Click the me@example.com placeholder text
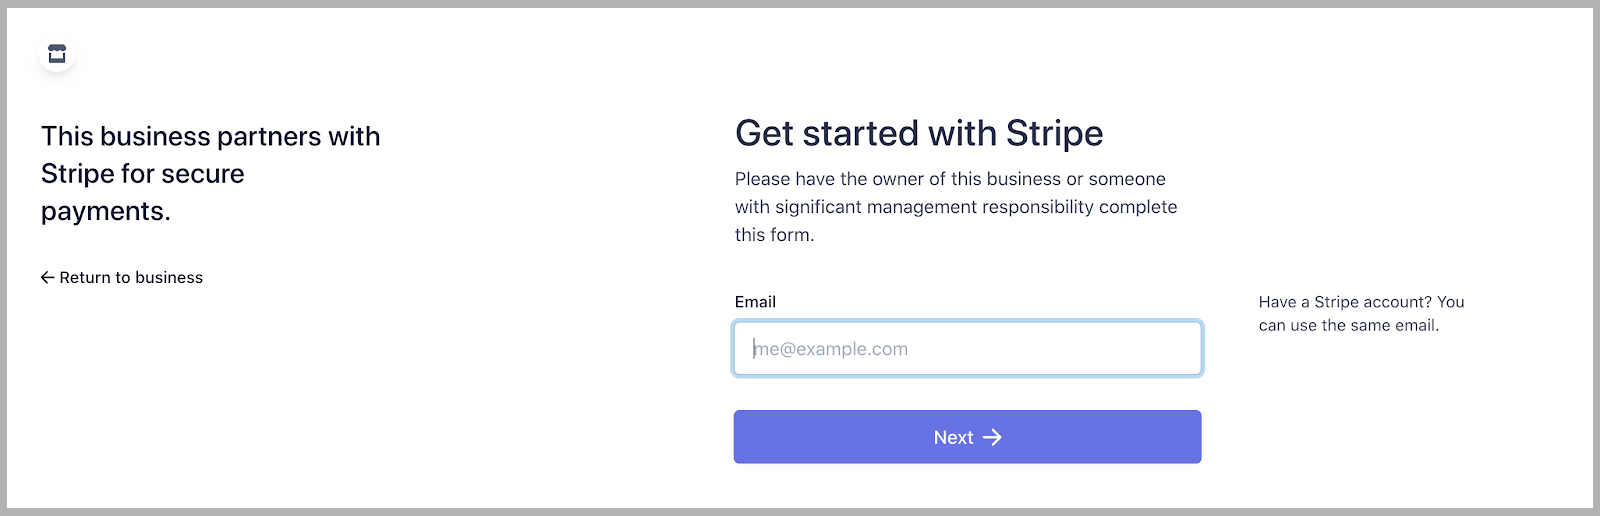Image resolution: width=1600 pixels, height=516 pixels. pyautogui.click(x=831, y=349)
